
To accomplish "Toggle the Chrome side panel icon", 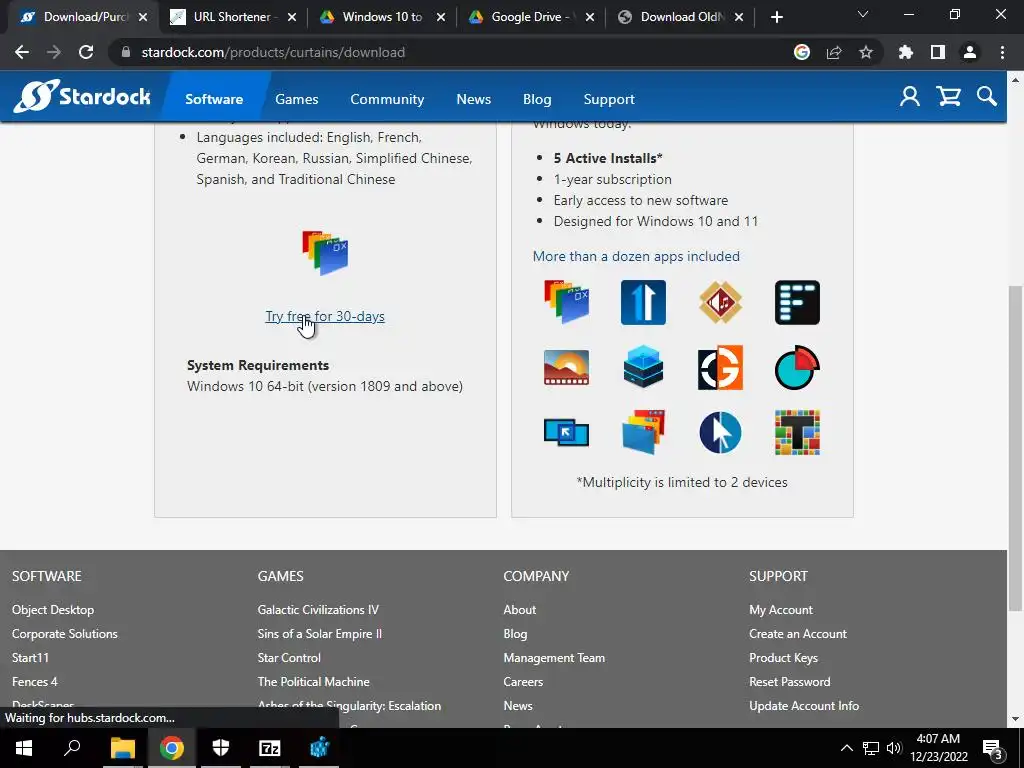I will pos(938,52).
